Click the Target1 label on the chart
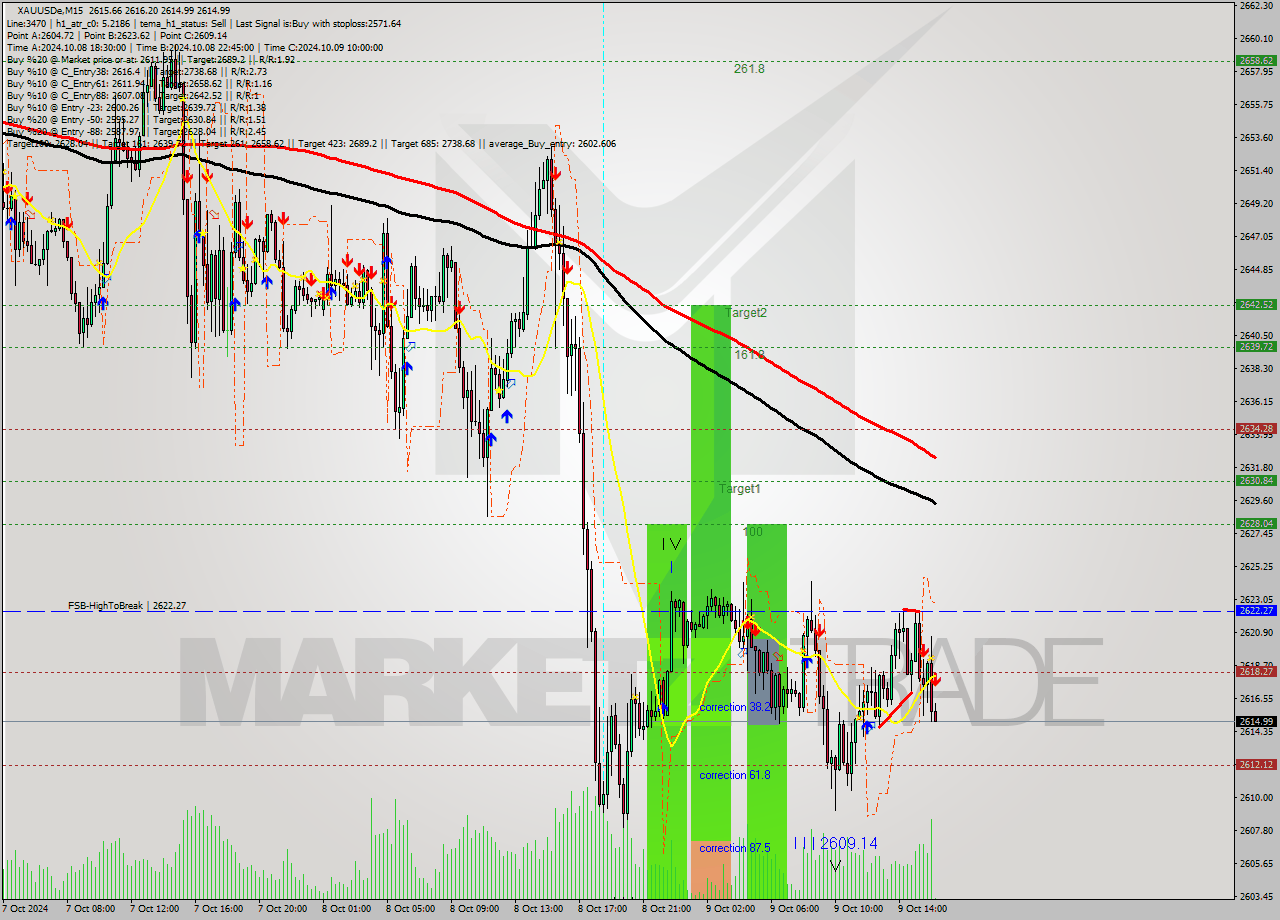Screen dimensions: 1280x920 click(x=740, y=489)
